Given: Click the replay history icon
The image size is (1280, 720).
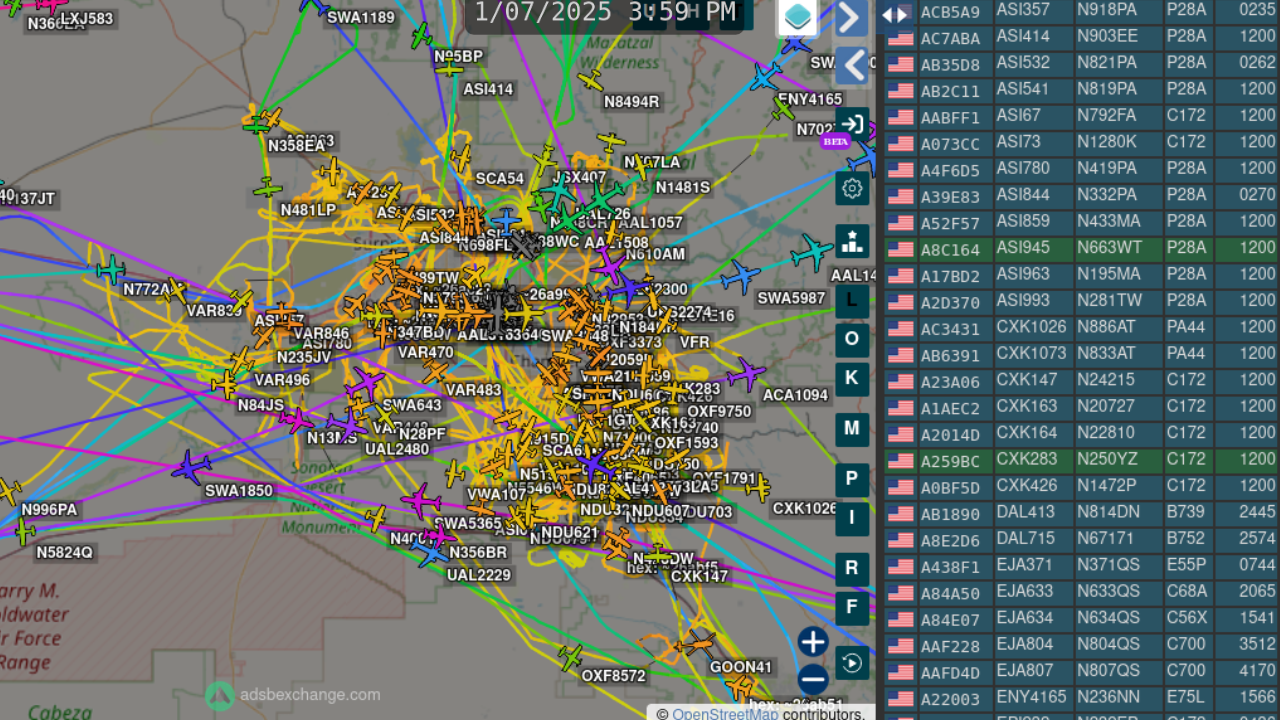Looking at the screenshot, I should (x=852, y=663).
